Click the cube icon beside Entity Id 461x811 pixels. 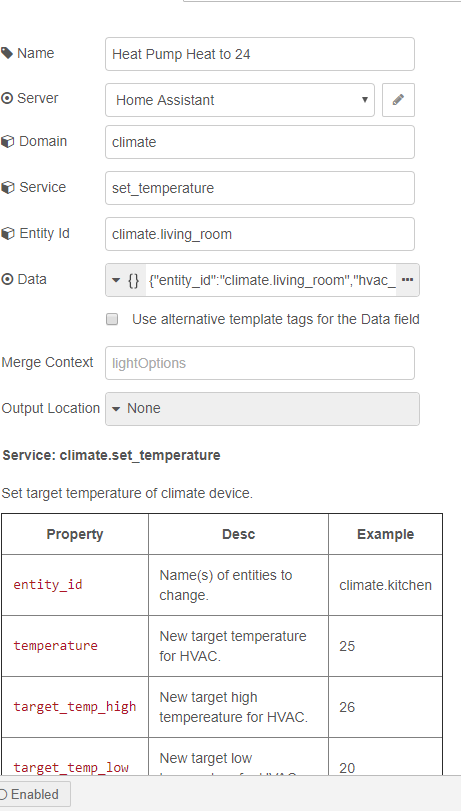pyautogui.click(x=7, y=234)
